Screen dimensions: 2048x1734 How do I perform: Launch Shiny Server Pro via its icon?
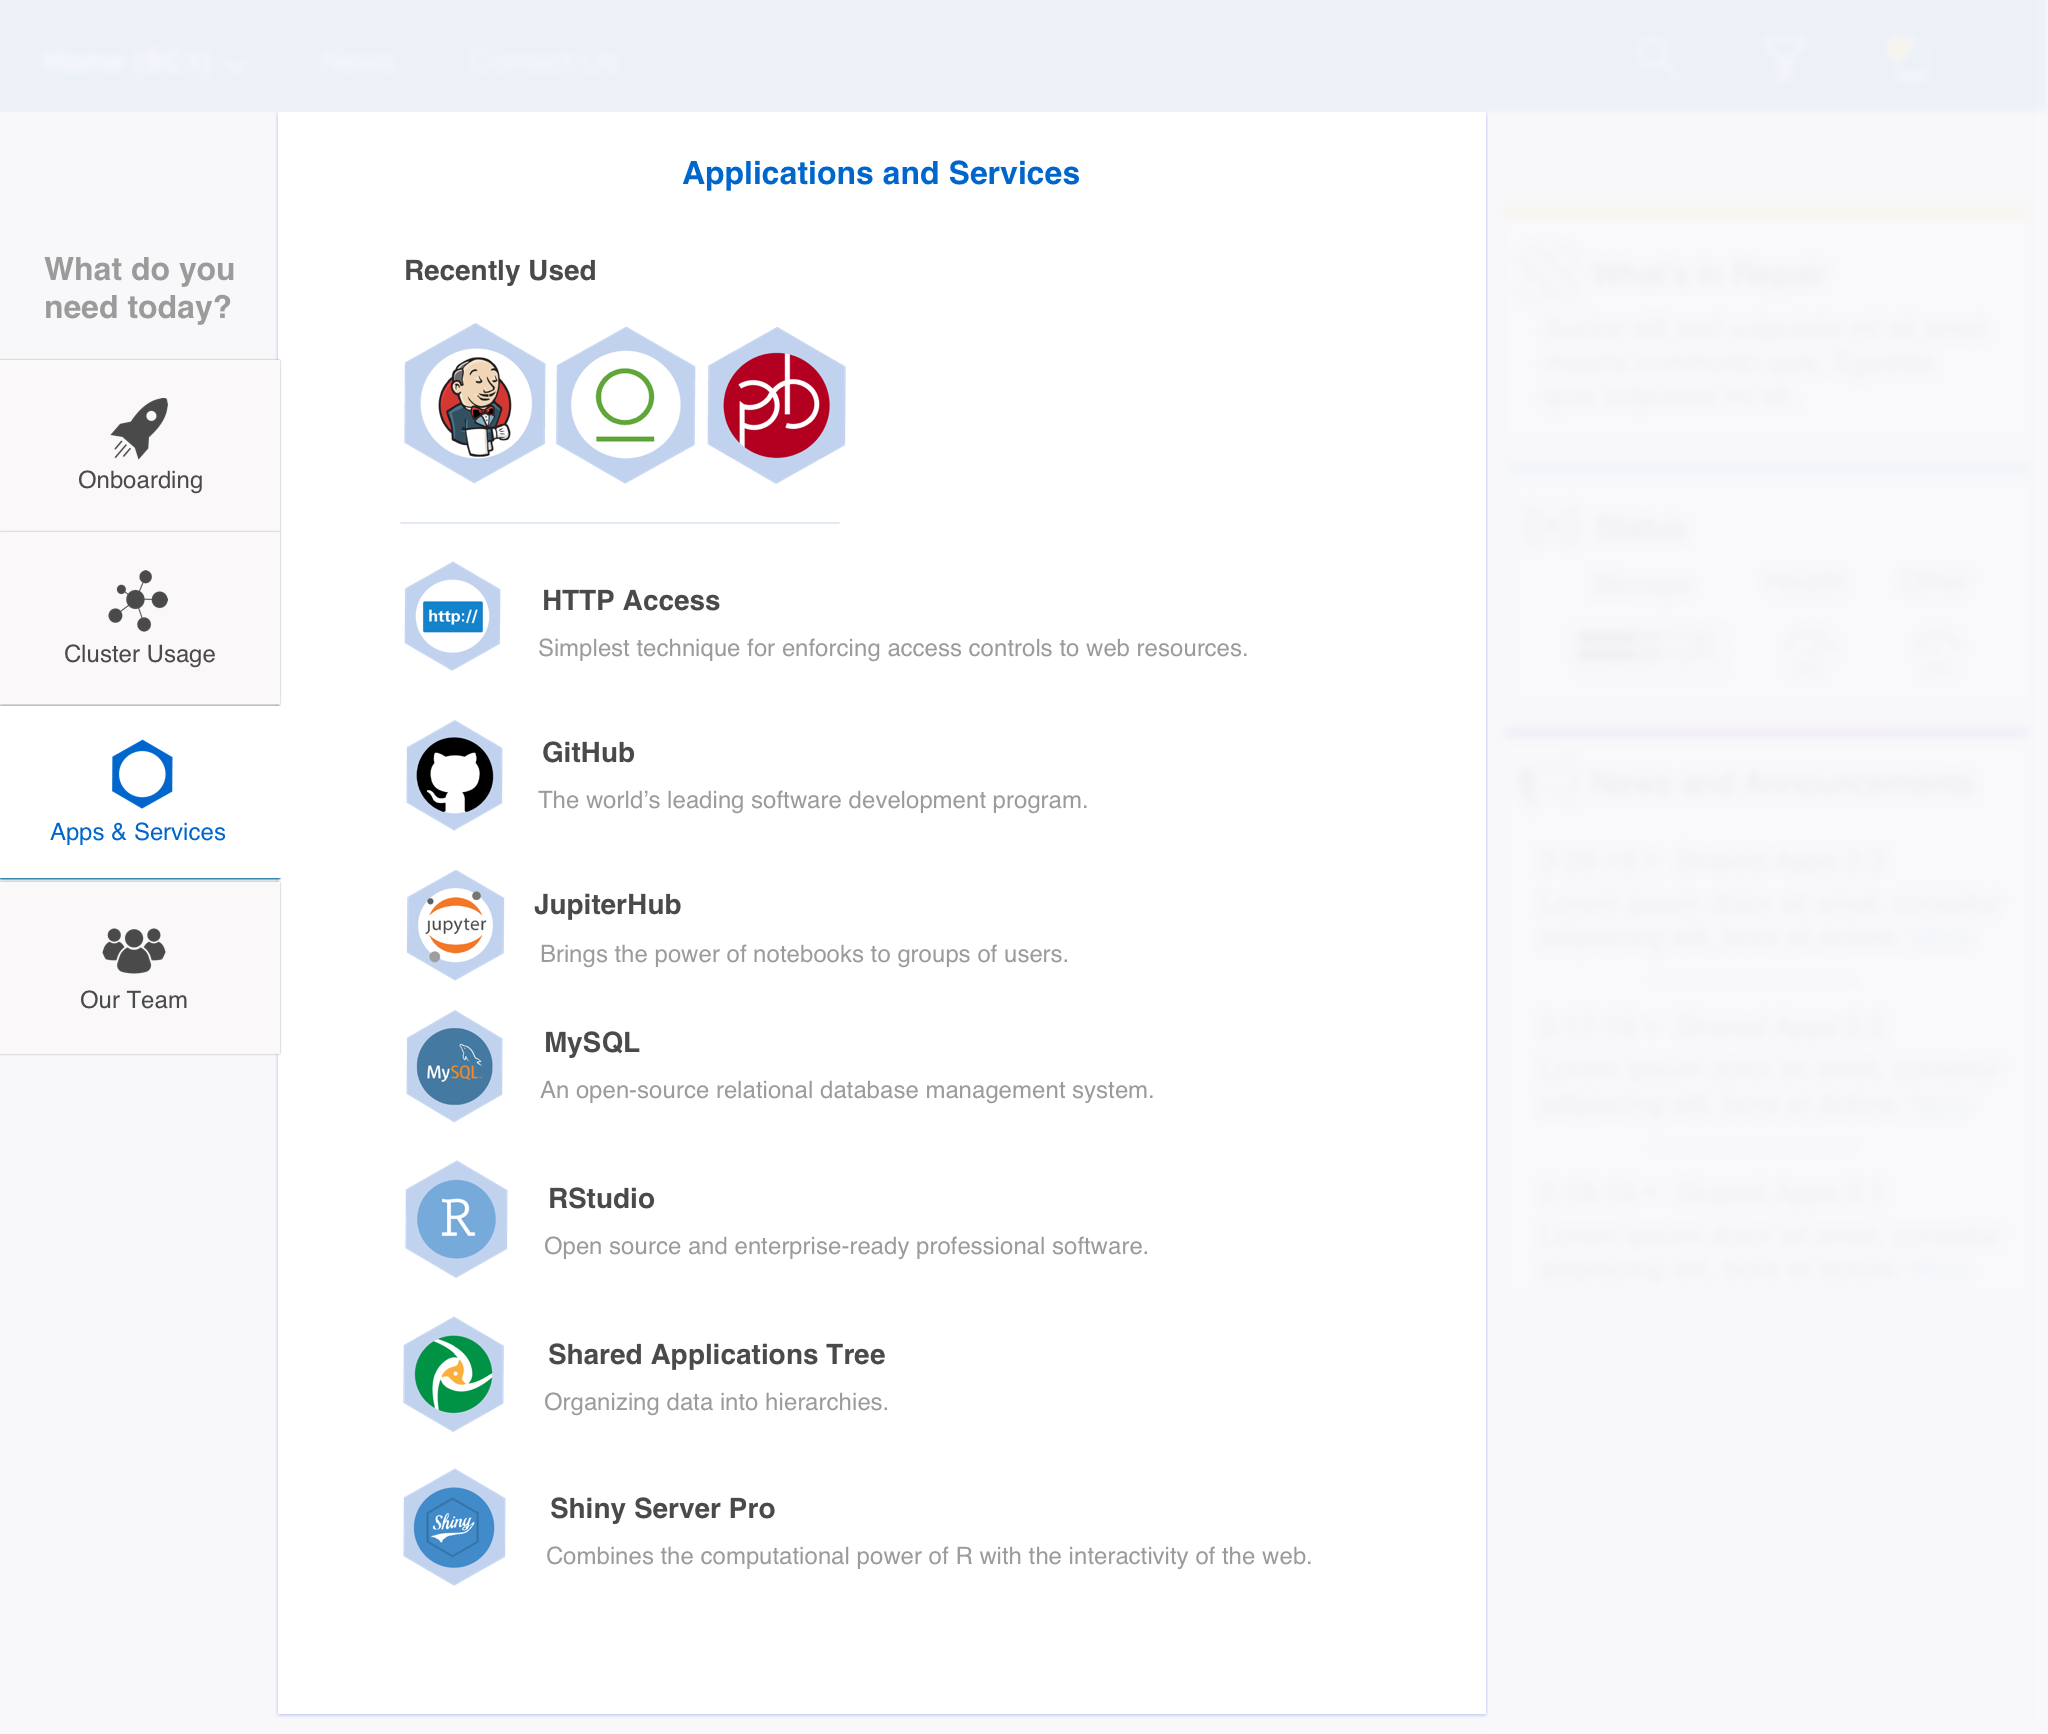(453, 1527)
